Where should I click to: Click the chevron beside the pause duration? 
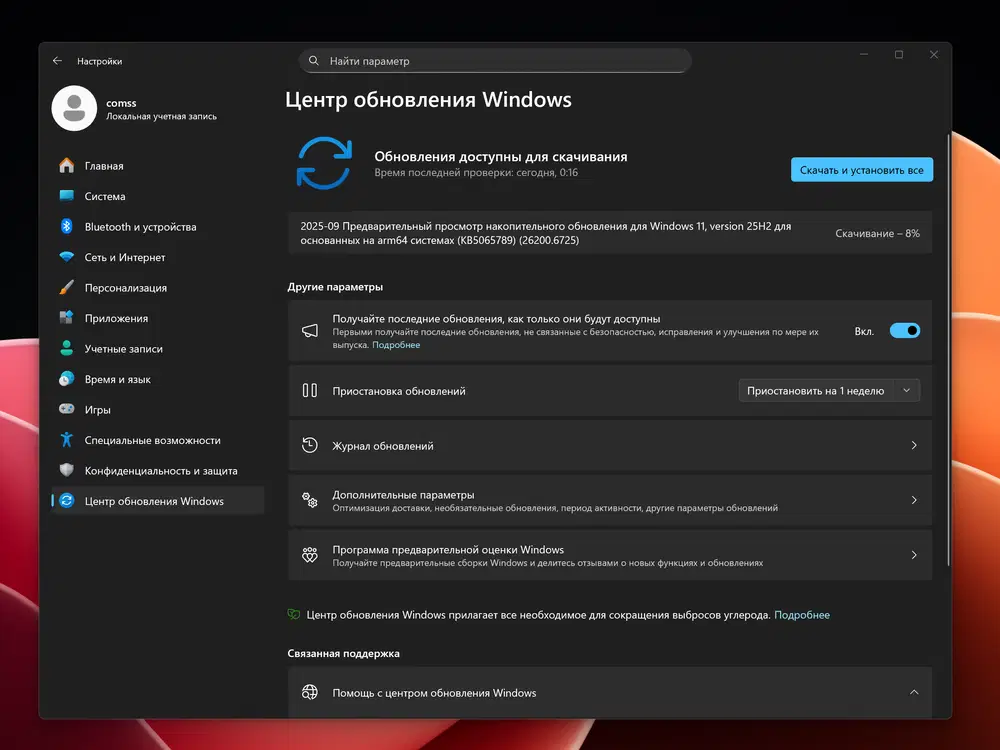tap(906, 390)
